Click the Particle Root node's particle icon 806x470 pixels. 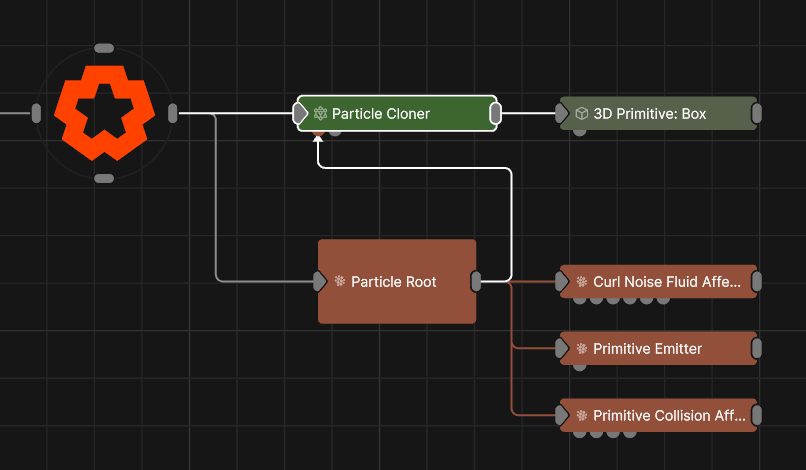click(x=340, y=282)
